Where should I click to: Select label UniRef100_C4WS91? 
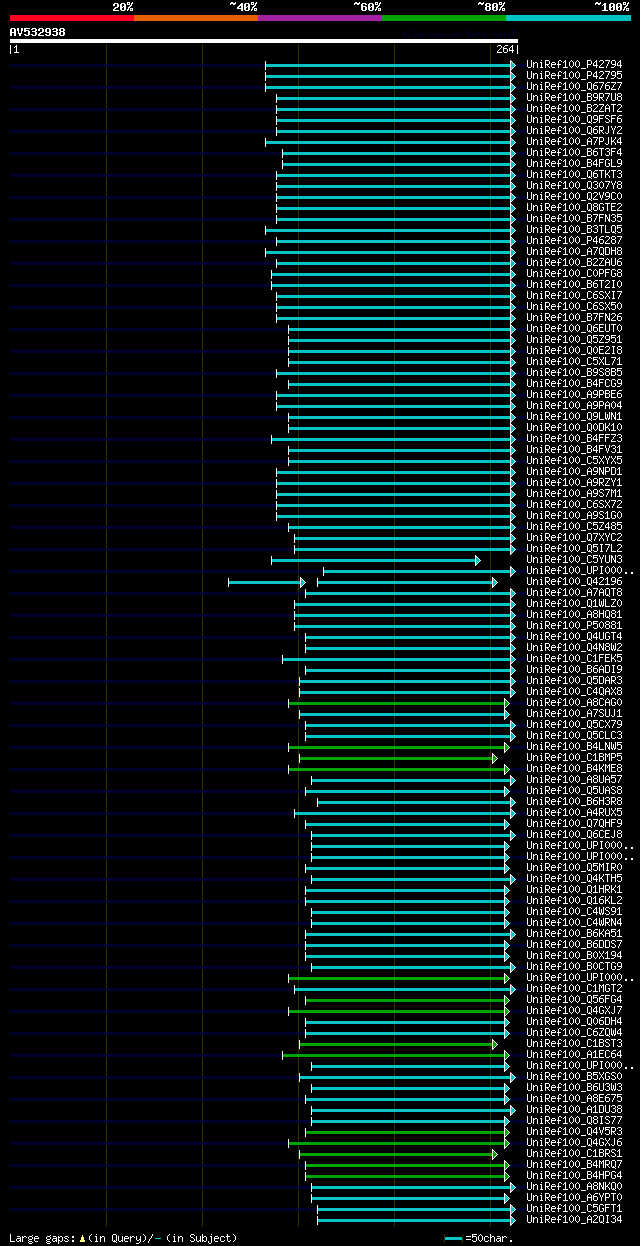[x=574, y=912]
